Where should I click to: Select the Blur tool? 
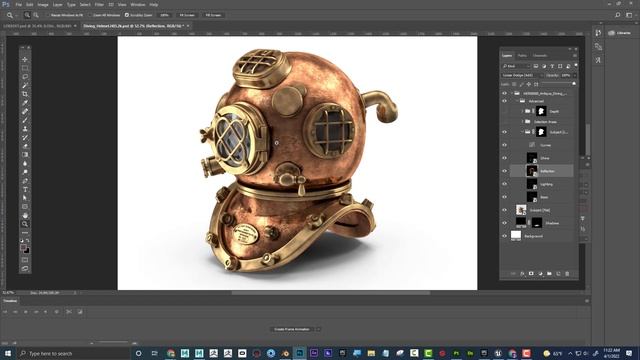(x=25, y=163)
